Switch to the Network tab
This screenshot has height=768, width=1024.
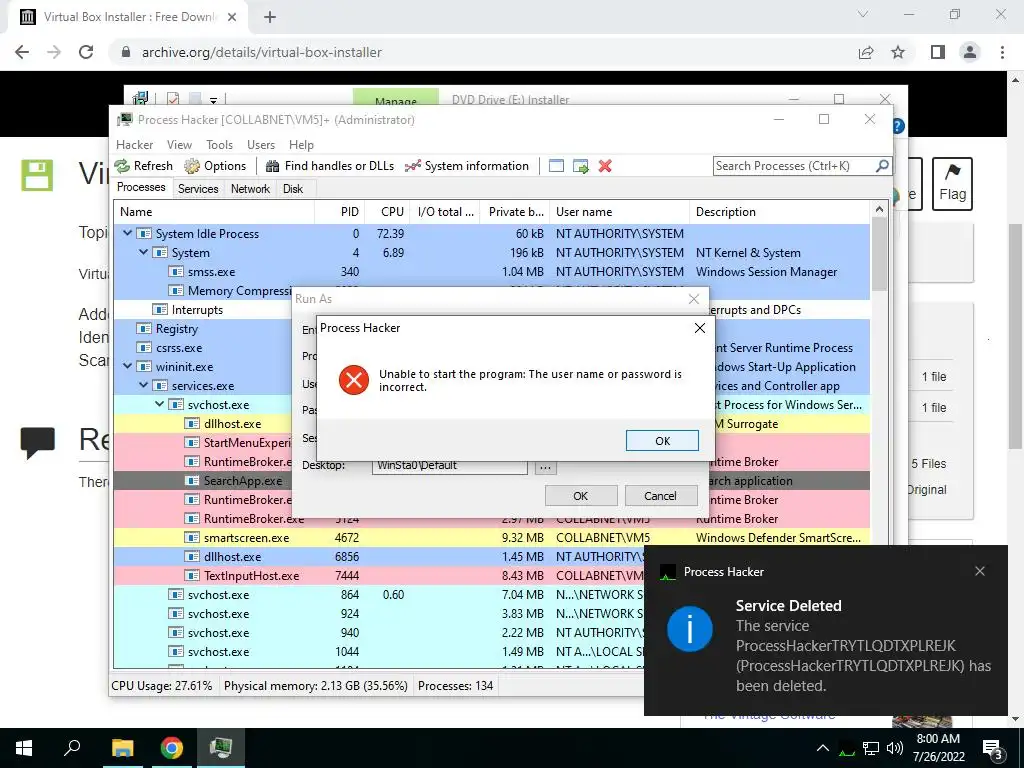point(250,189)
